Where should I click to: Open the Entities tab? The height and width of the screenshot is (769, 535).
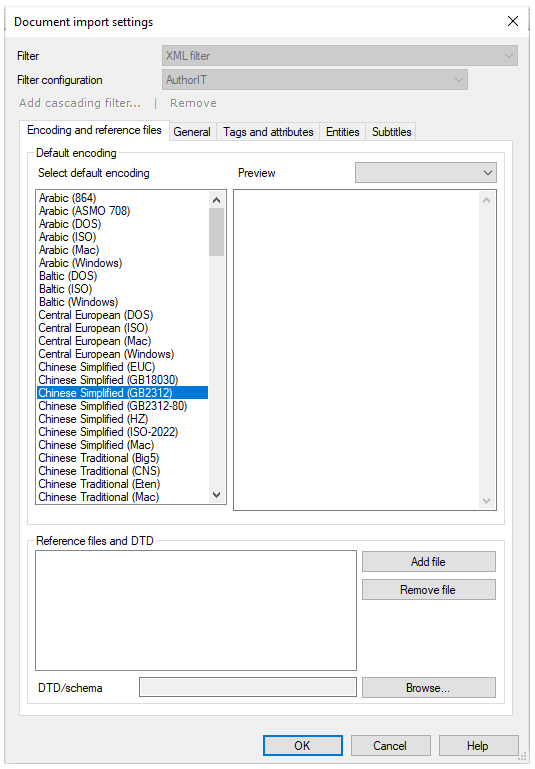[342, 132]
